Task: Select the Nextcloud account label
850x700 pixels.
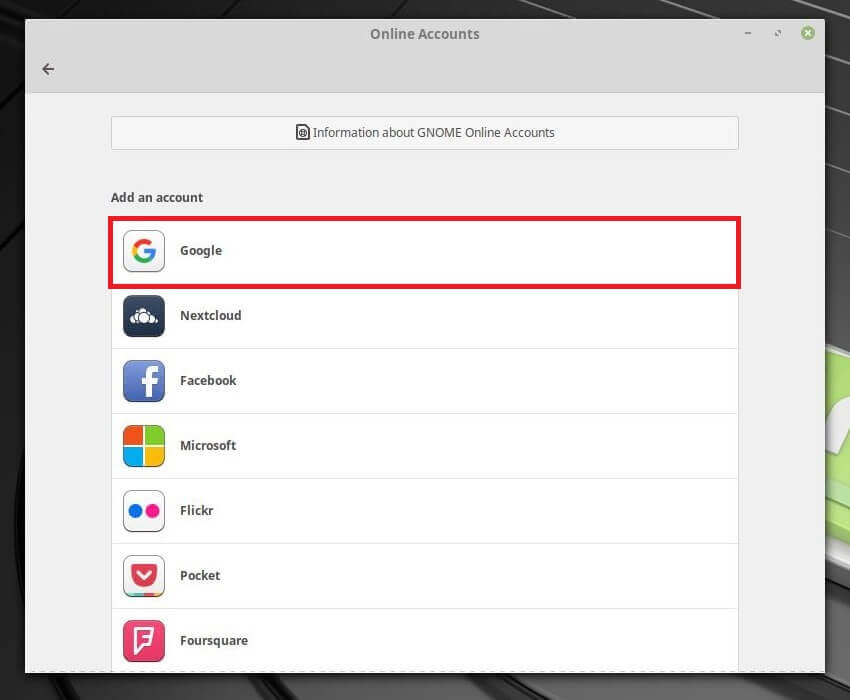Action: click(x=211, y=316)
